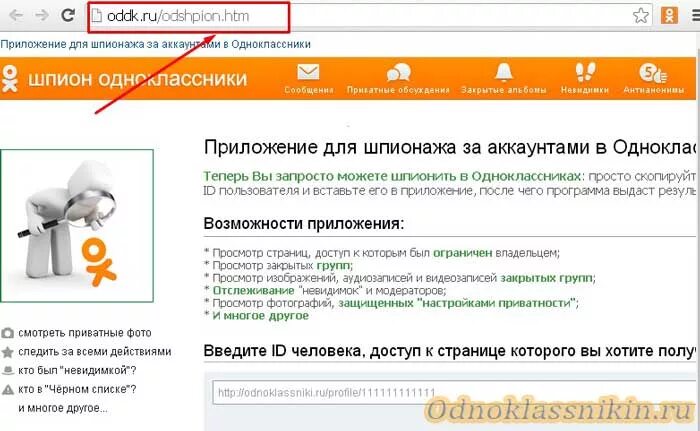Click the profile ID input field
700x431 pixels.
click(x=456, y=393)
